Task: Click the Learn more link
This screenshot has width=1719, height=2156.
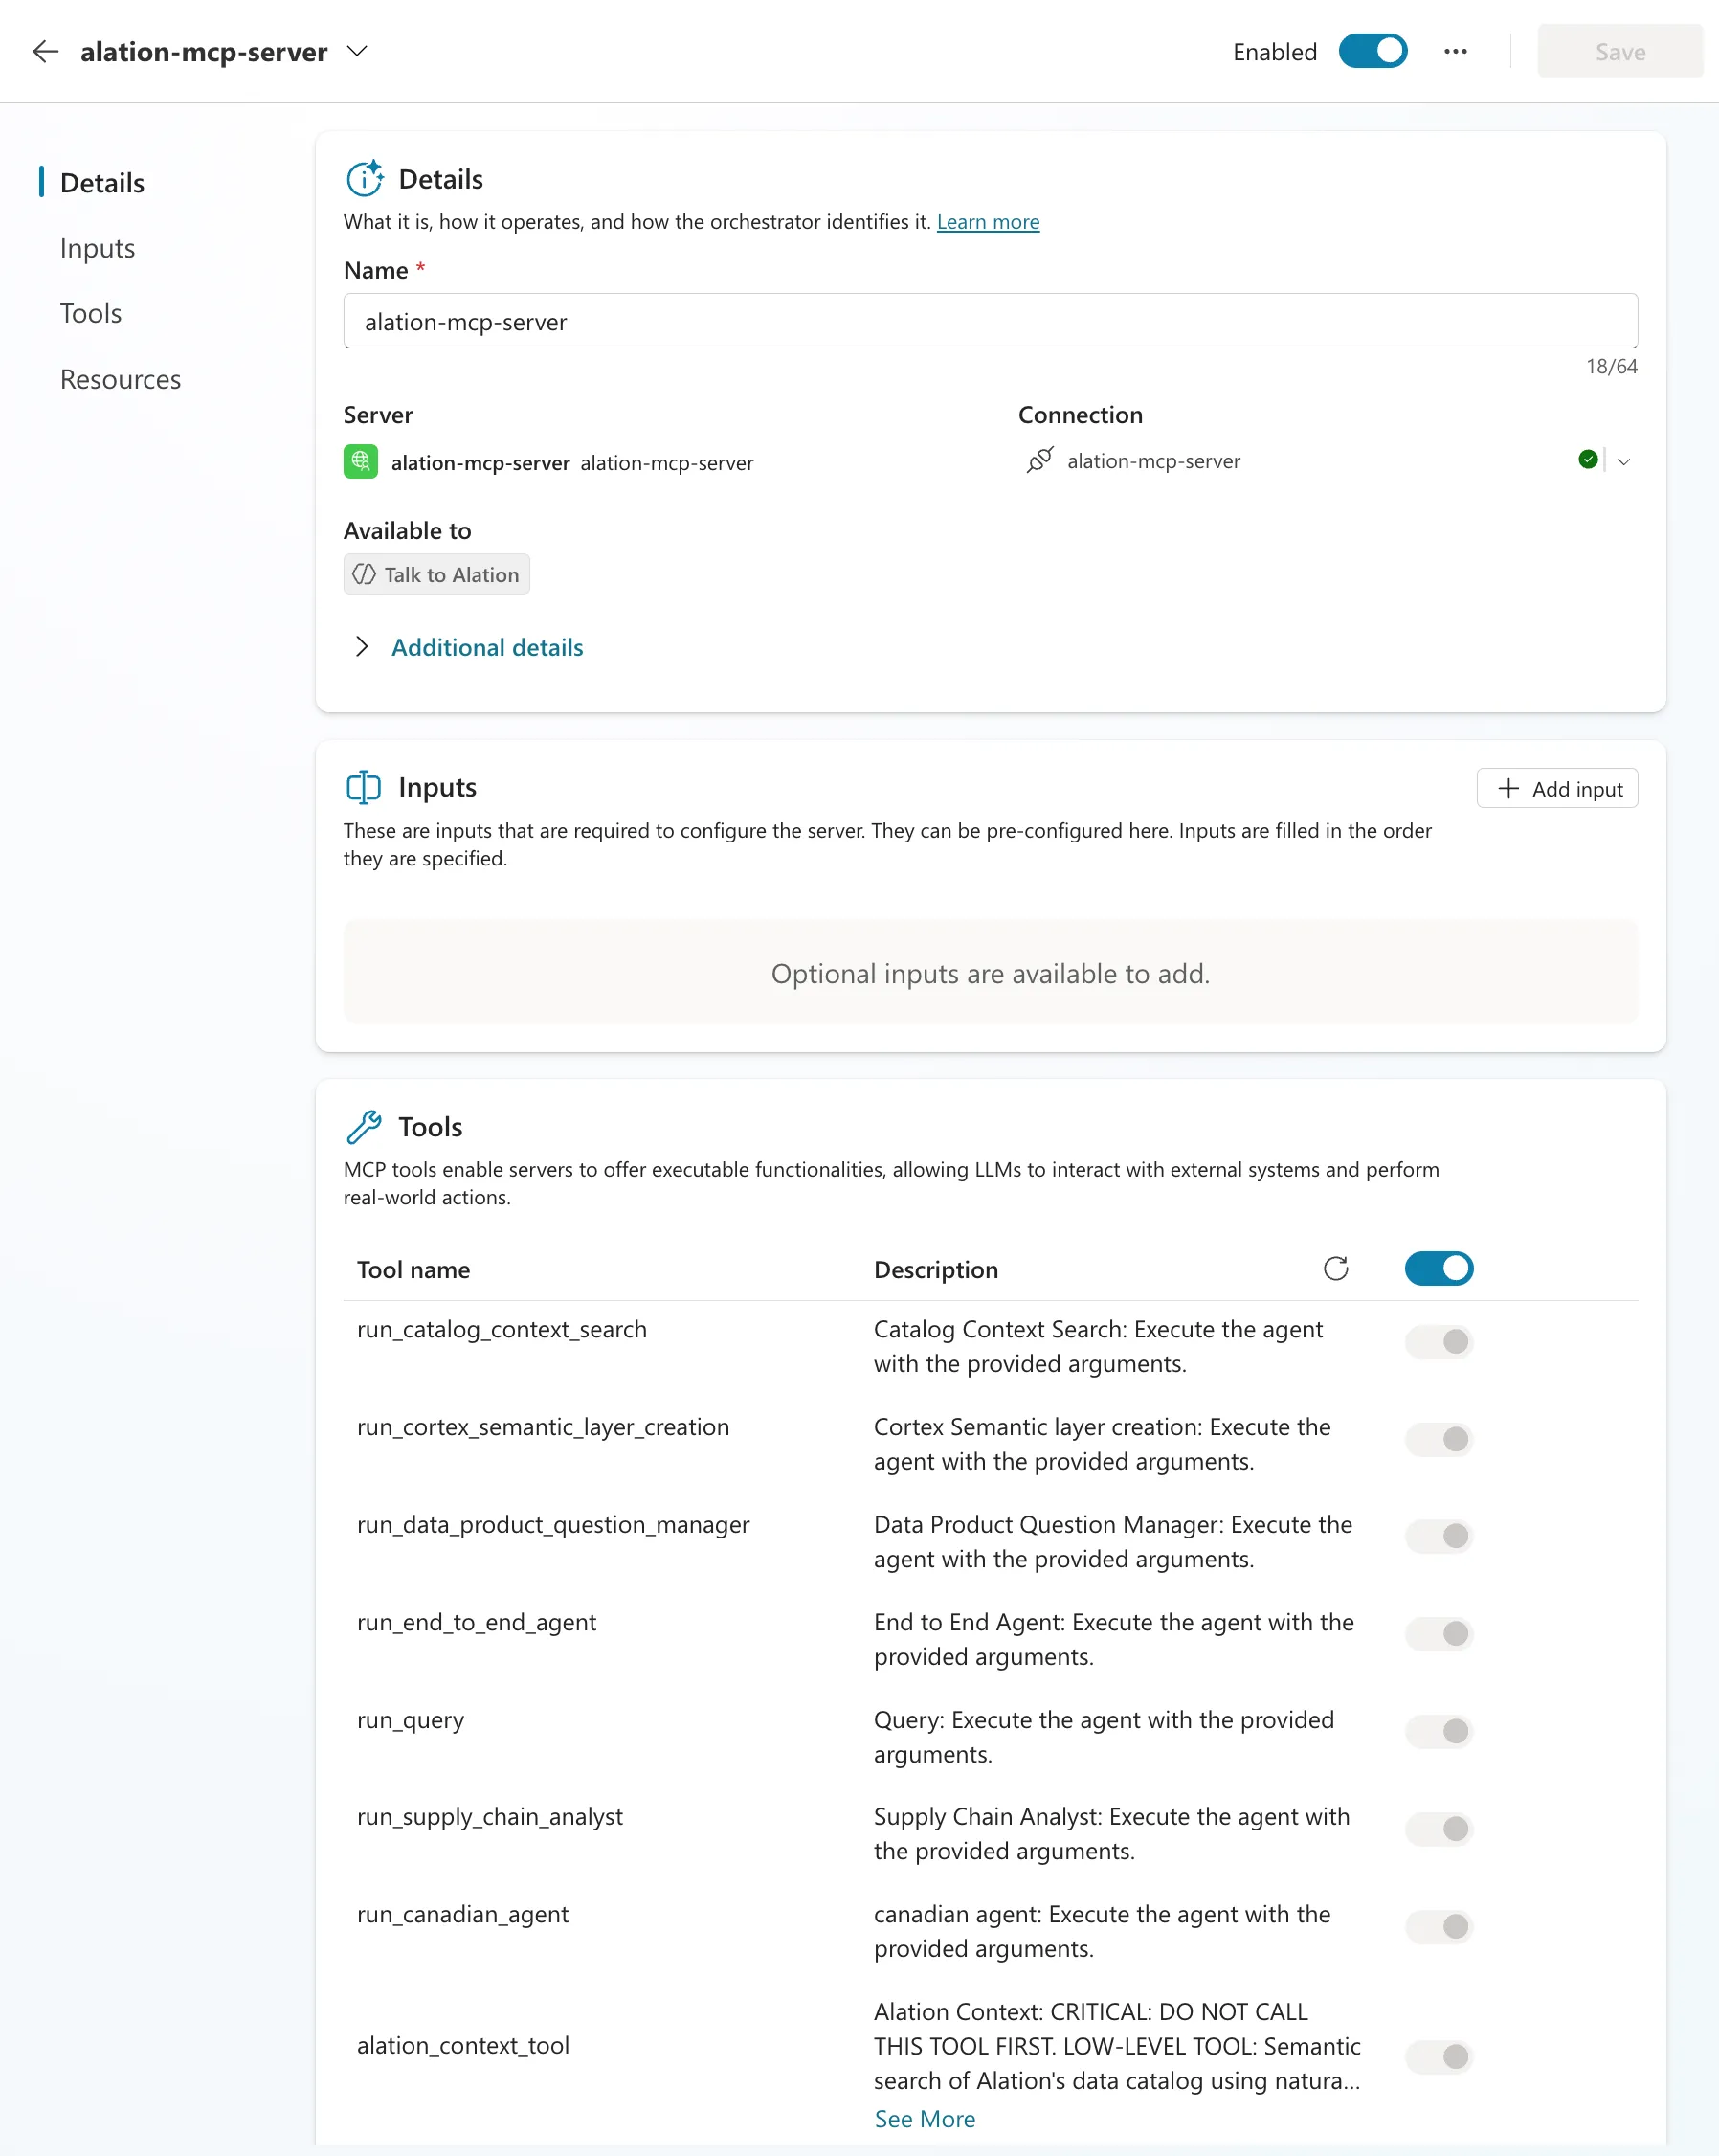Action: pyautogui.click(x=988, y=222)
